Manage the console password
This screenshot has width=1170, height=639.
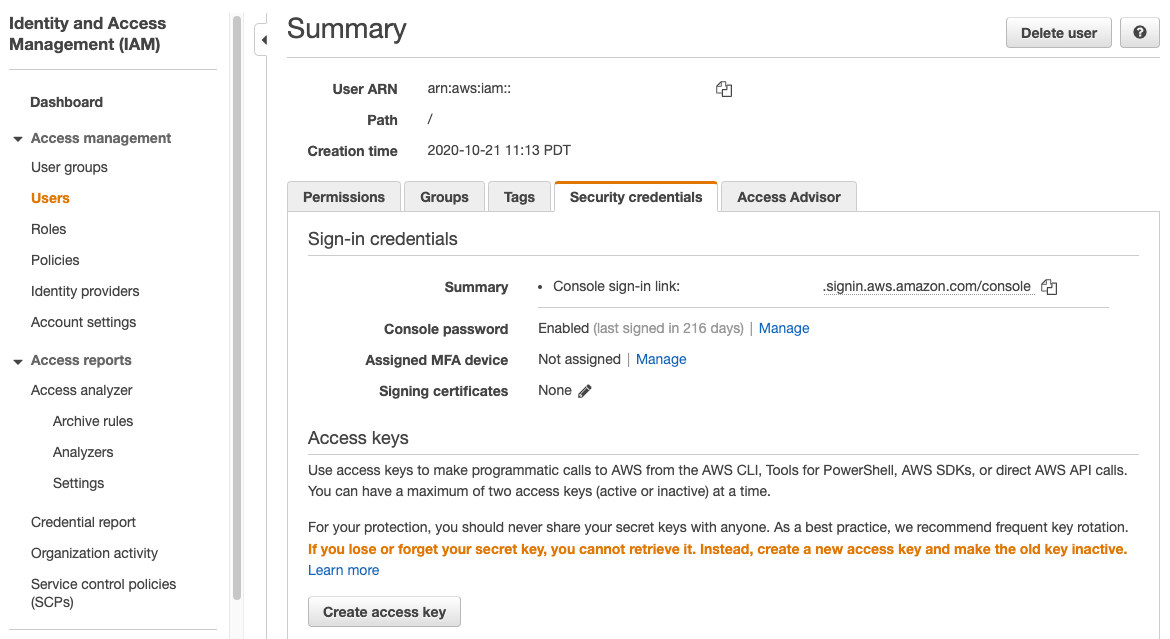(783, 328)
